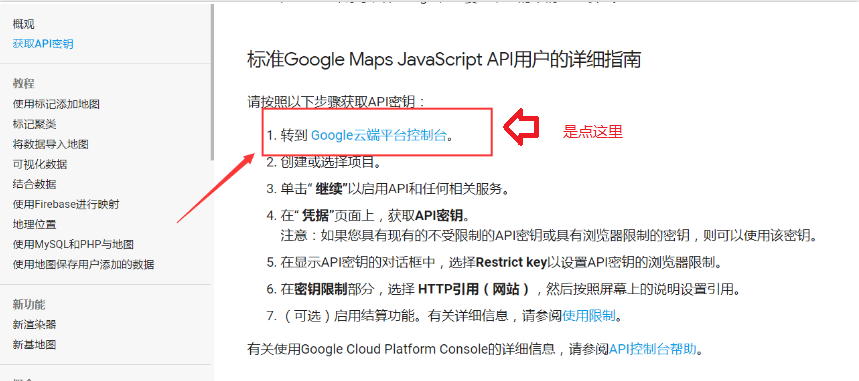This screenshot has height=381, width=859.
Task: Follow the 使用限制 link
Action: [x=588, y=316]
